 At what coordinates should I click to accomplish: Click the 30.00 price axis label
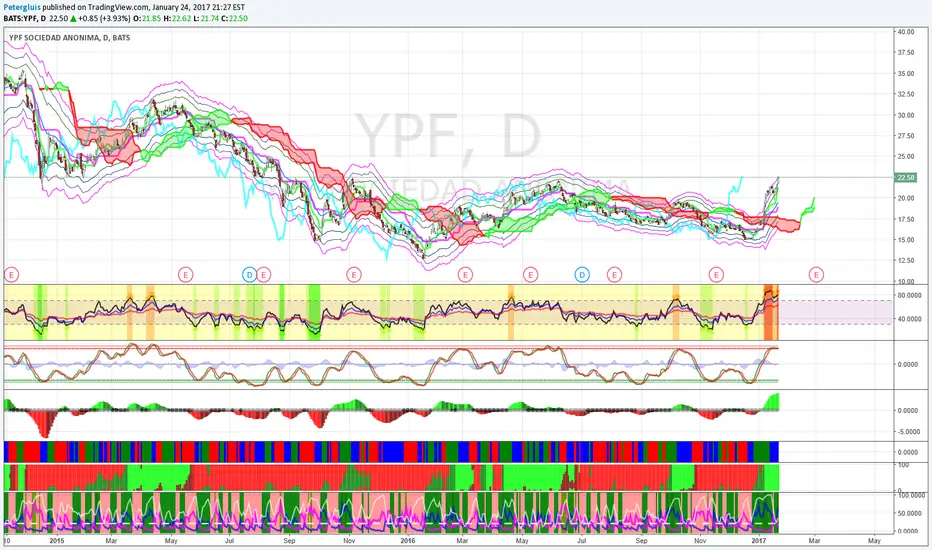tap(906, 115)
